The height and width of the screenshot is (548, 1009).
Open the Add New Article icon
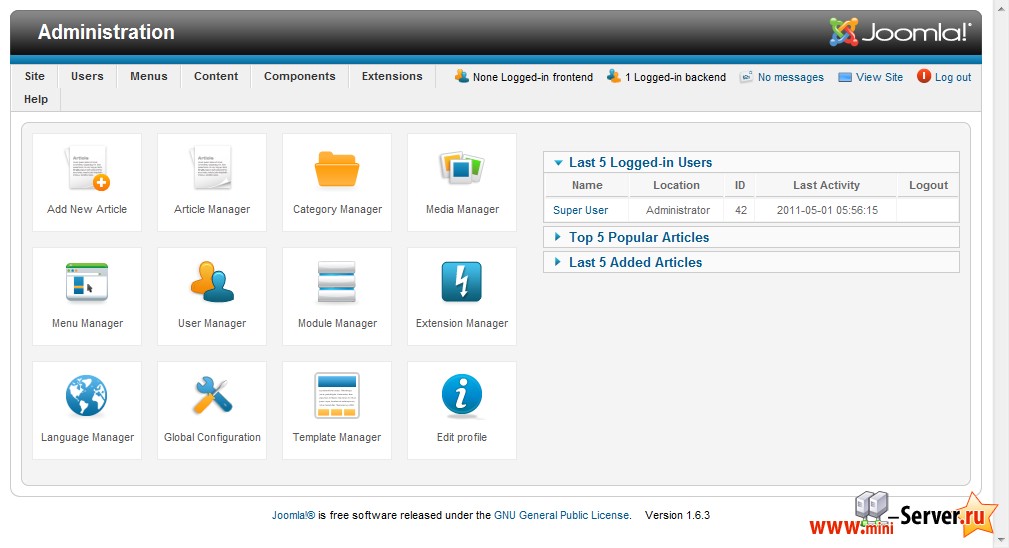87,169
